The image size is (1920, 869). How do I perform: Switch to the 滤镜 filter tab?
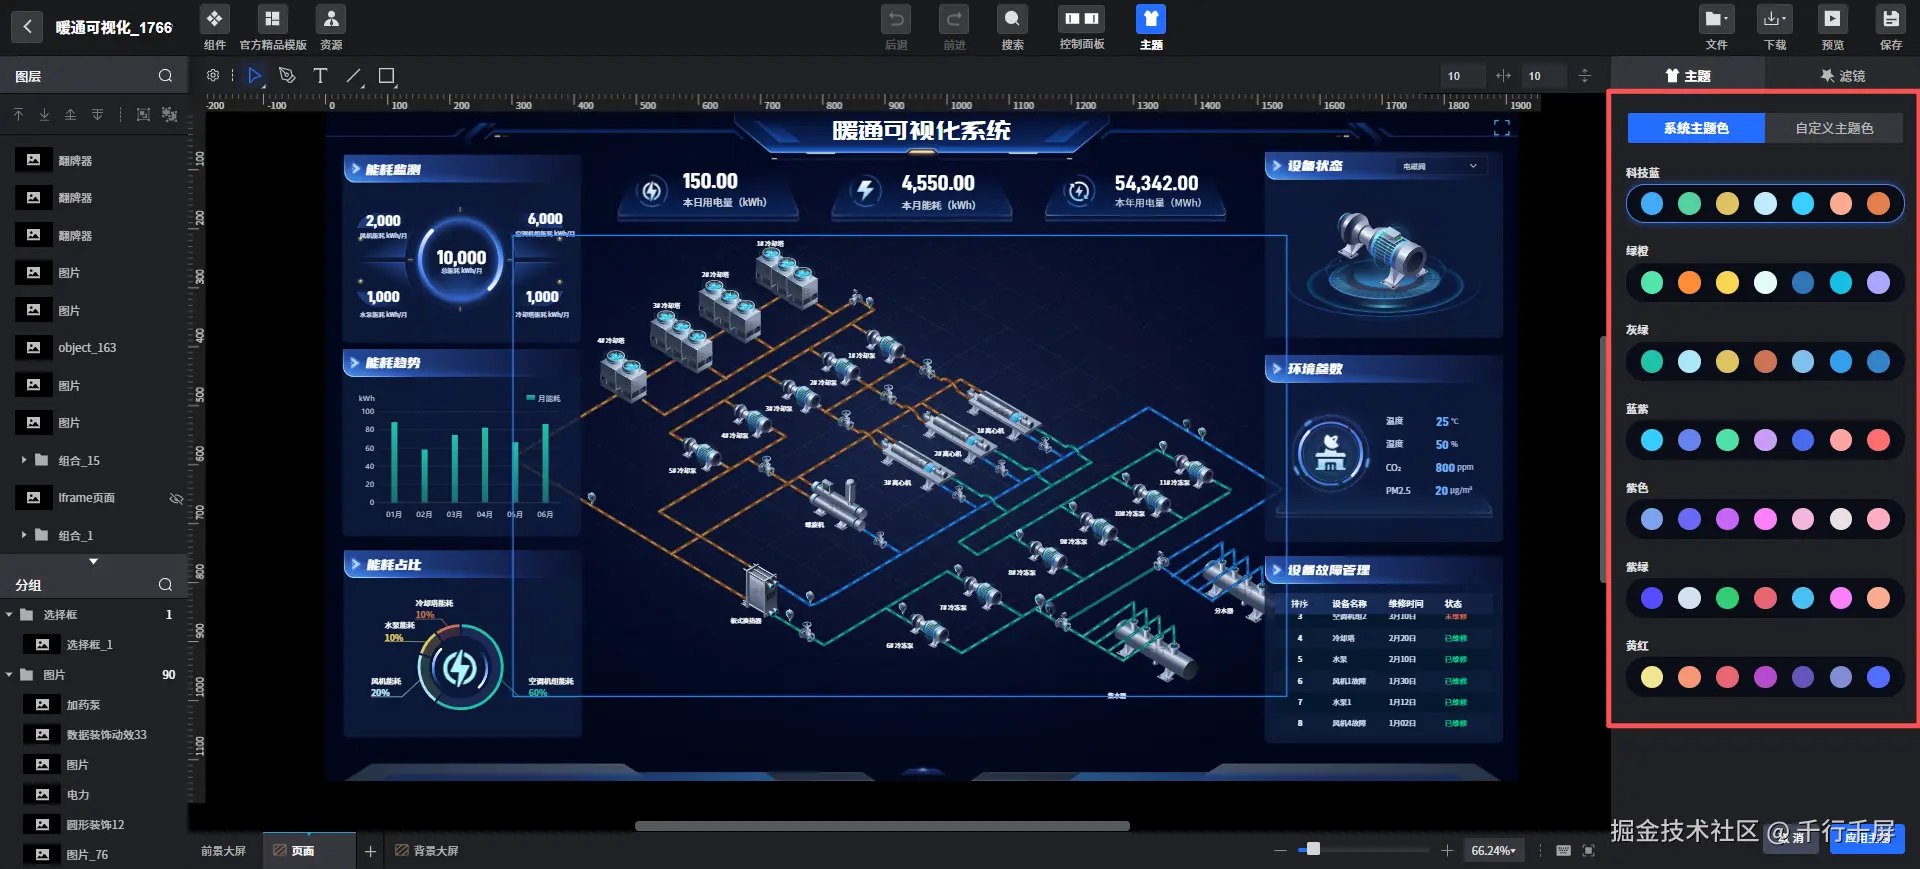1842,76
